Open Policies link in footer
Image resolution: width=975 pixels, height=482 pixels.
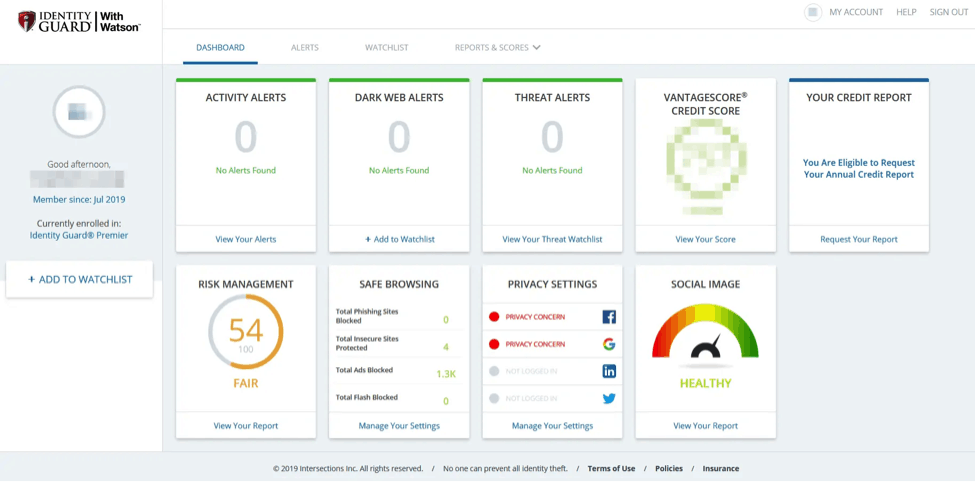(x=668, y=469)
